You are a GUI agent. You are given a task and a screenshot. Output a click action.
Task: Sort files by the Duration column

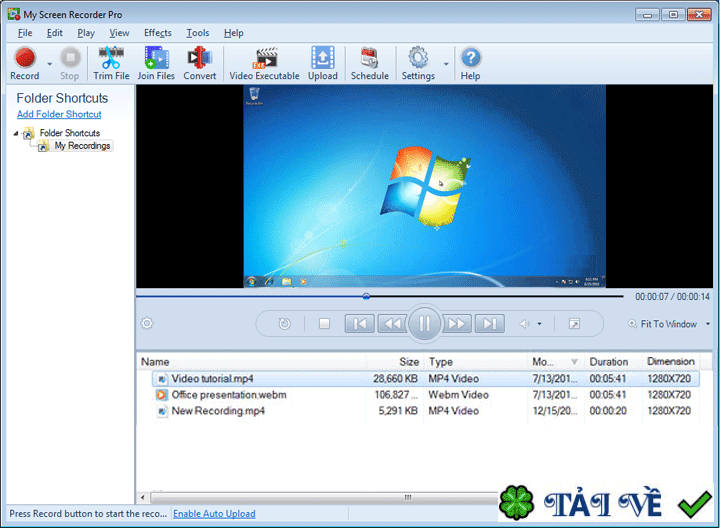(x=613, y=362)
